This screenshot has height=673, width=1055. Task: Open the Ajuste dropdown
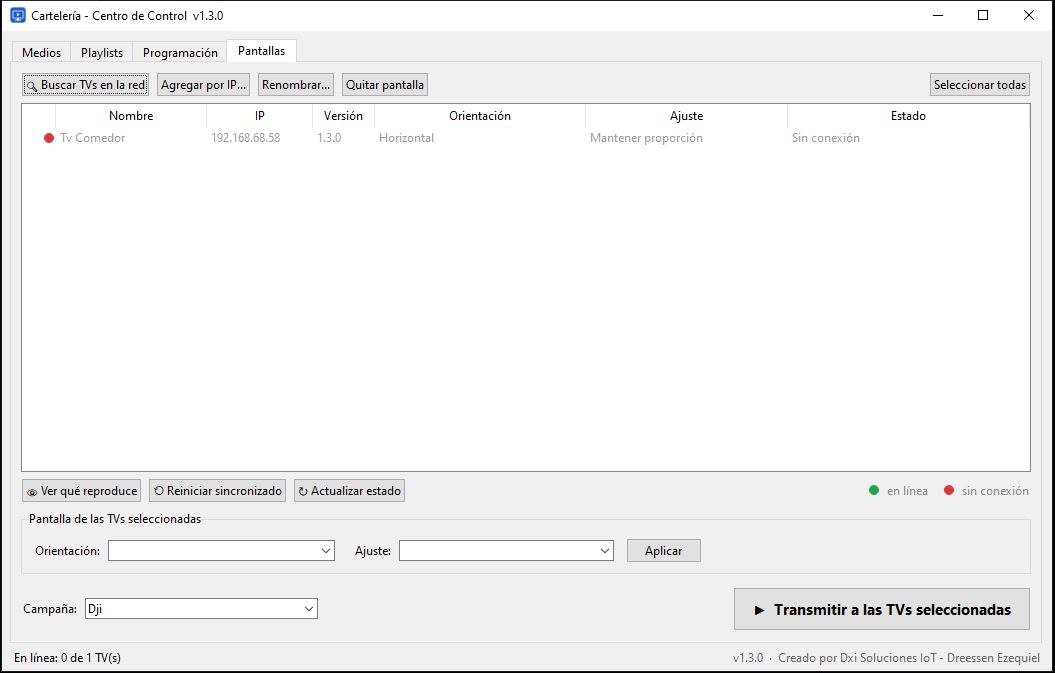tap(506, 551)
